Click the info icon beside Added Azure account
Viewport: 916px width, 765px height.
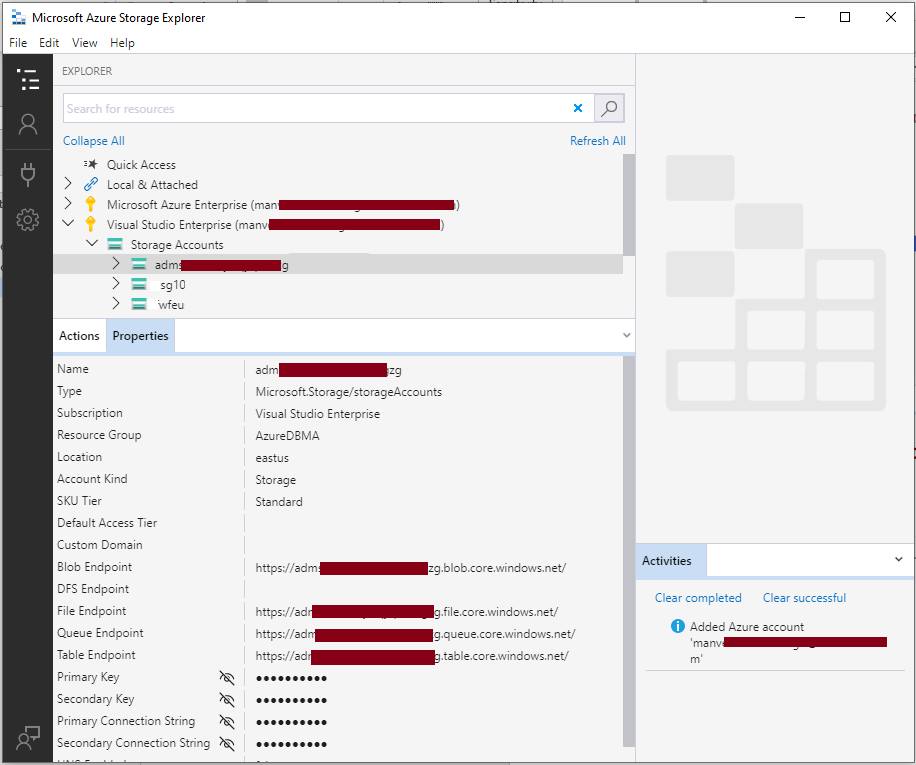tap(678, 626)
